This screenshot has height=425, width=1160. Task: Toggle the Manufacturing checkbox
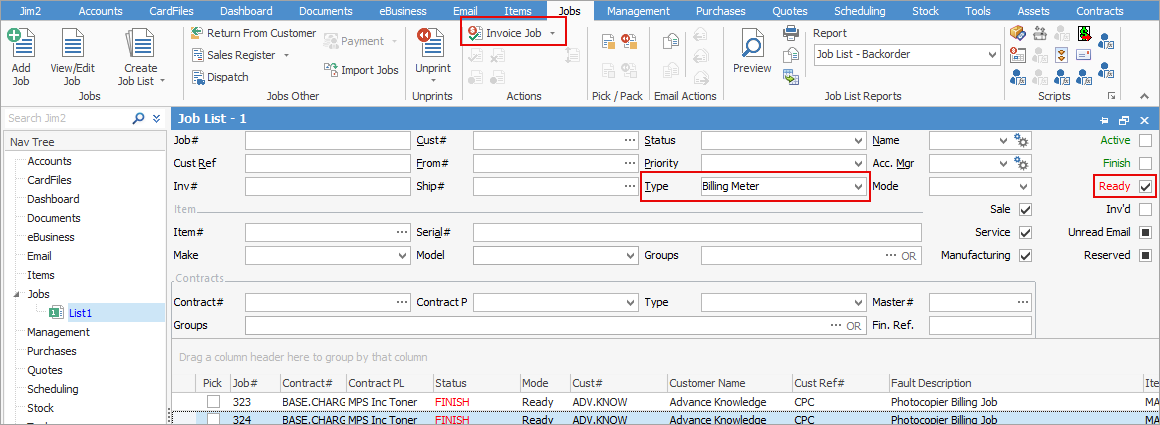click(x=1025, y=255)
